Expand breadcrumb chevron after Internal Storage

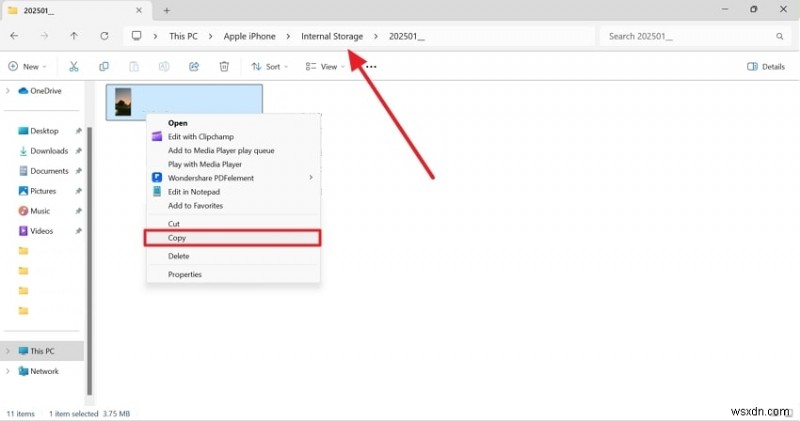coord(376,36)
